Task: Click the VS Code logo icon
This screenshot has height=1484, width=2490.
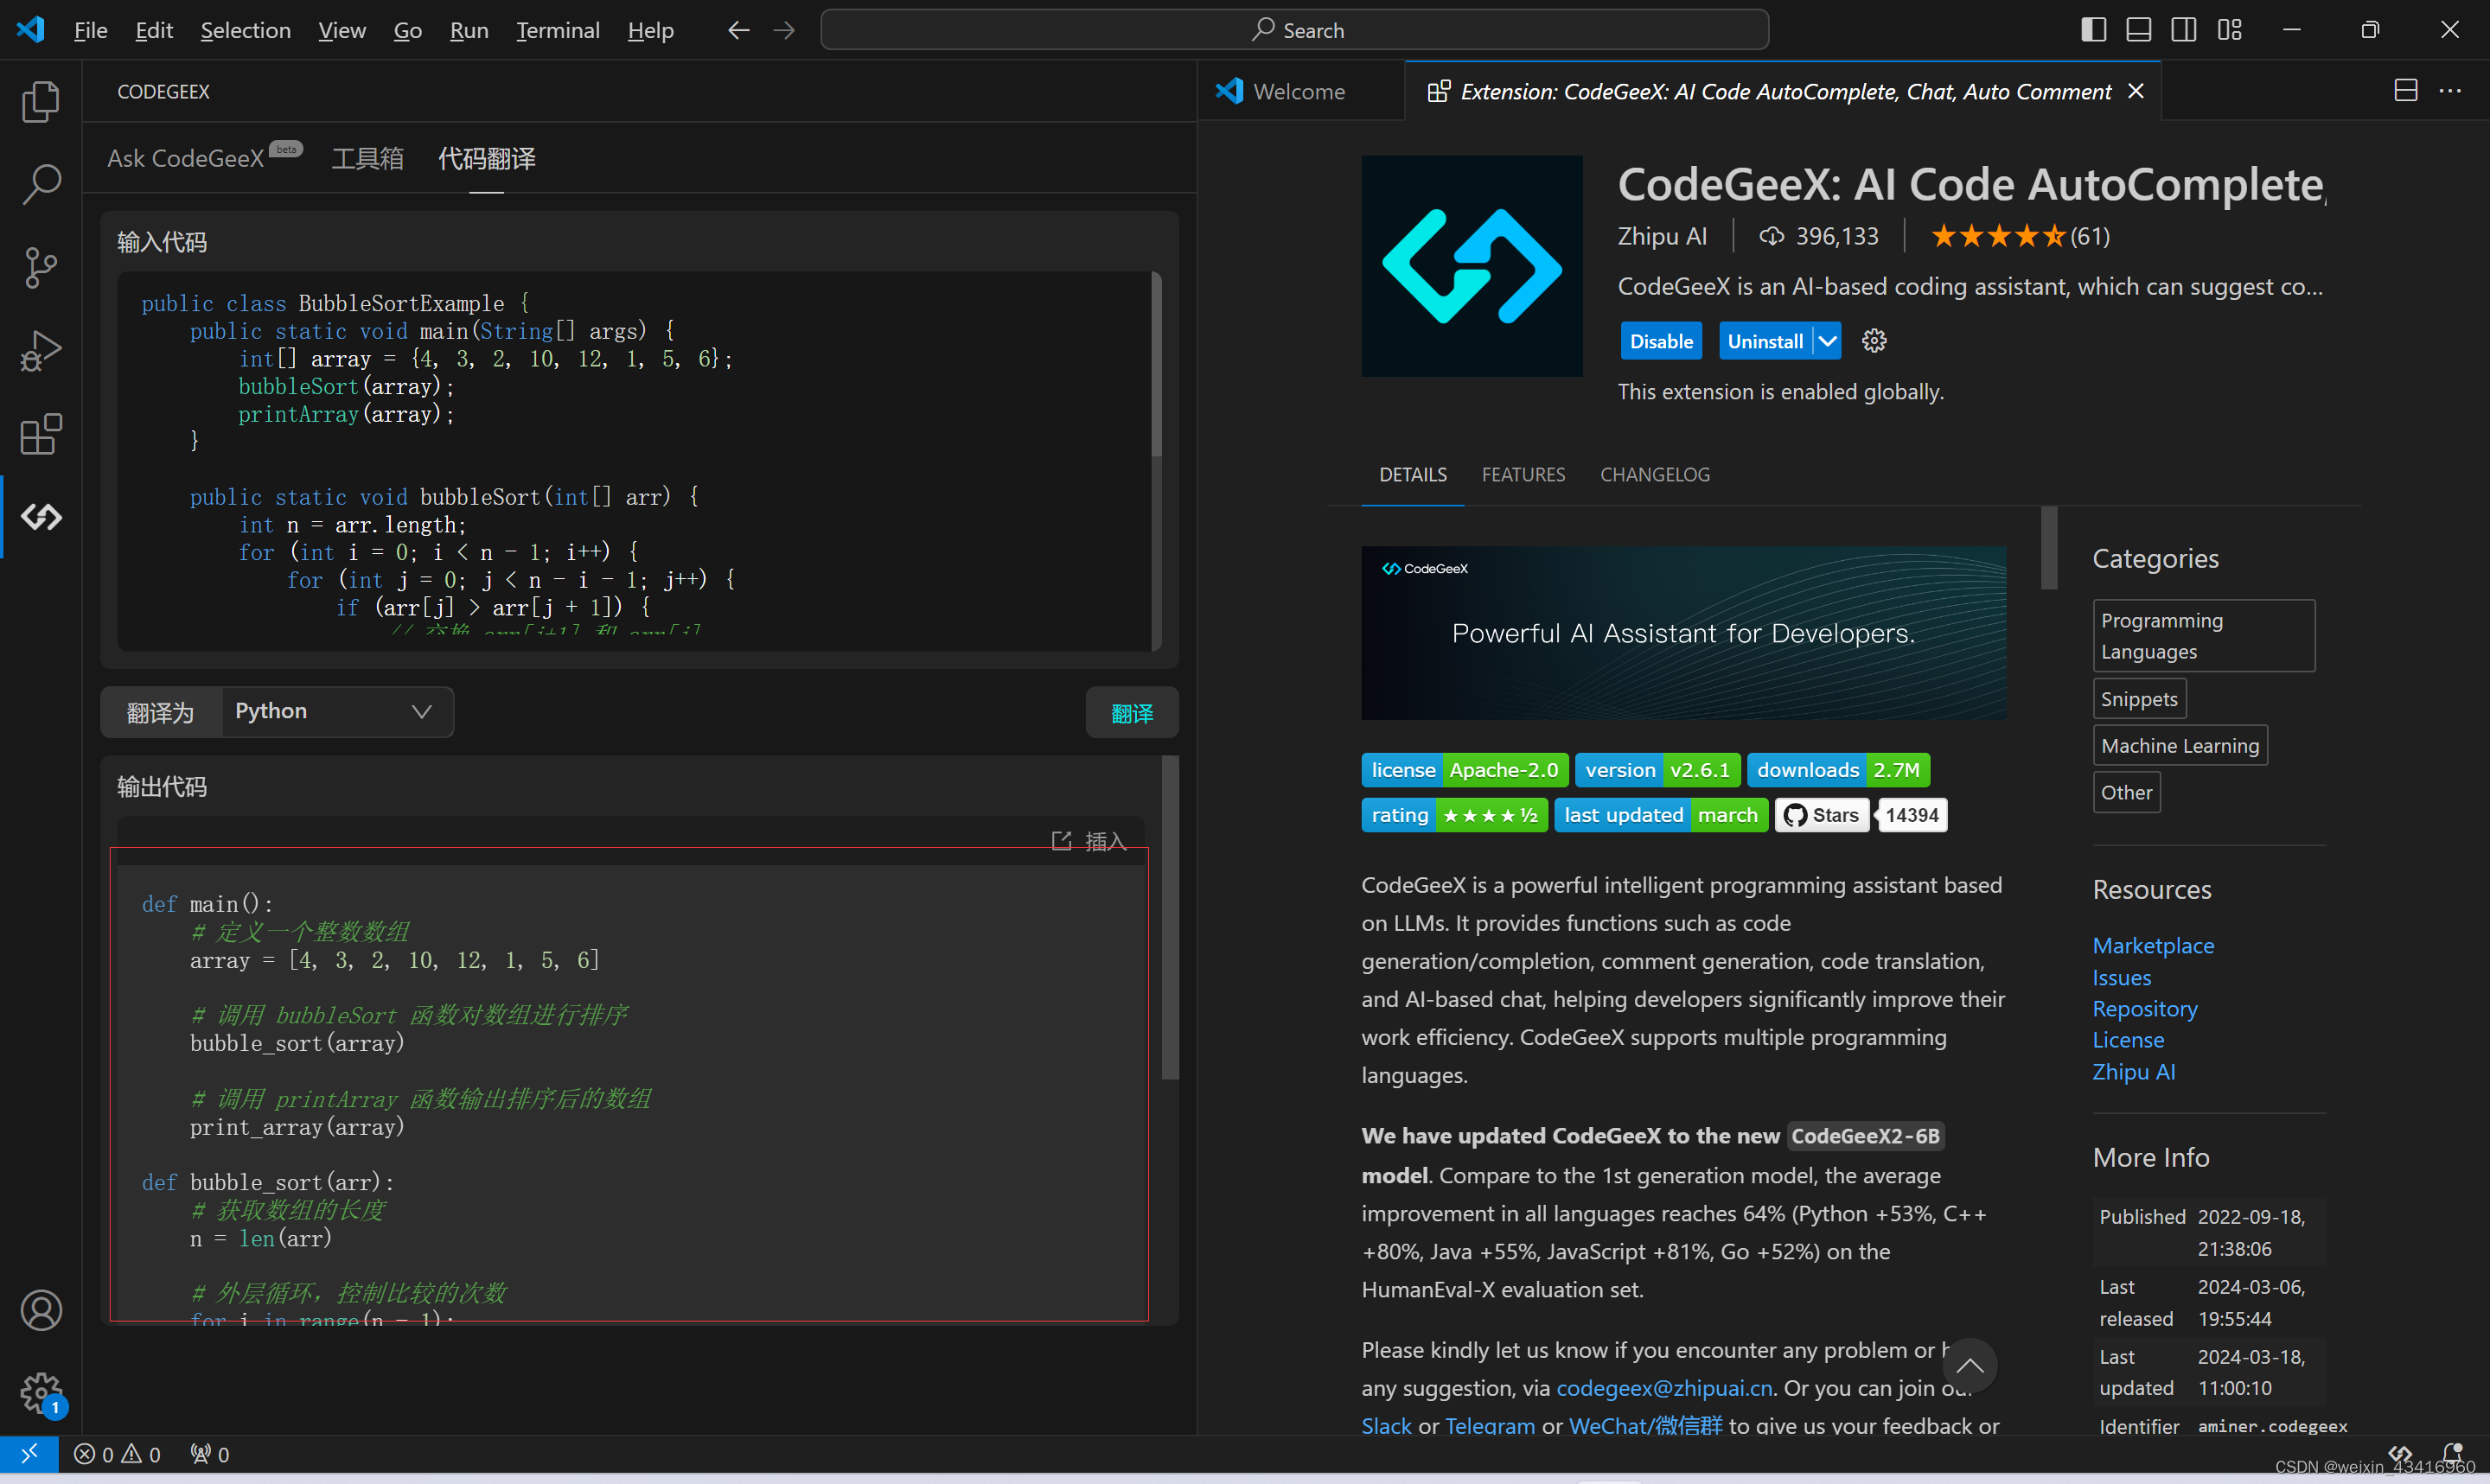Action: 31,30
